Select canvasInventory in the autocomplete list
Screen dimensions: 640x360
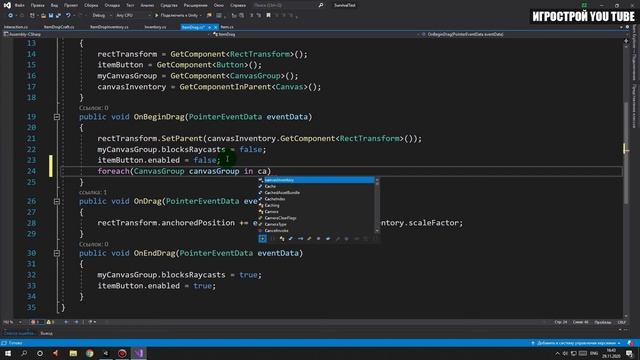[x=316, y=180]
